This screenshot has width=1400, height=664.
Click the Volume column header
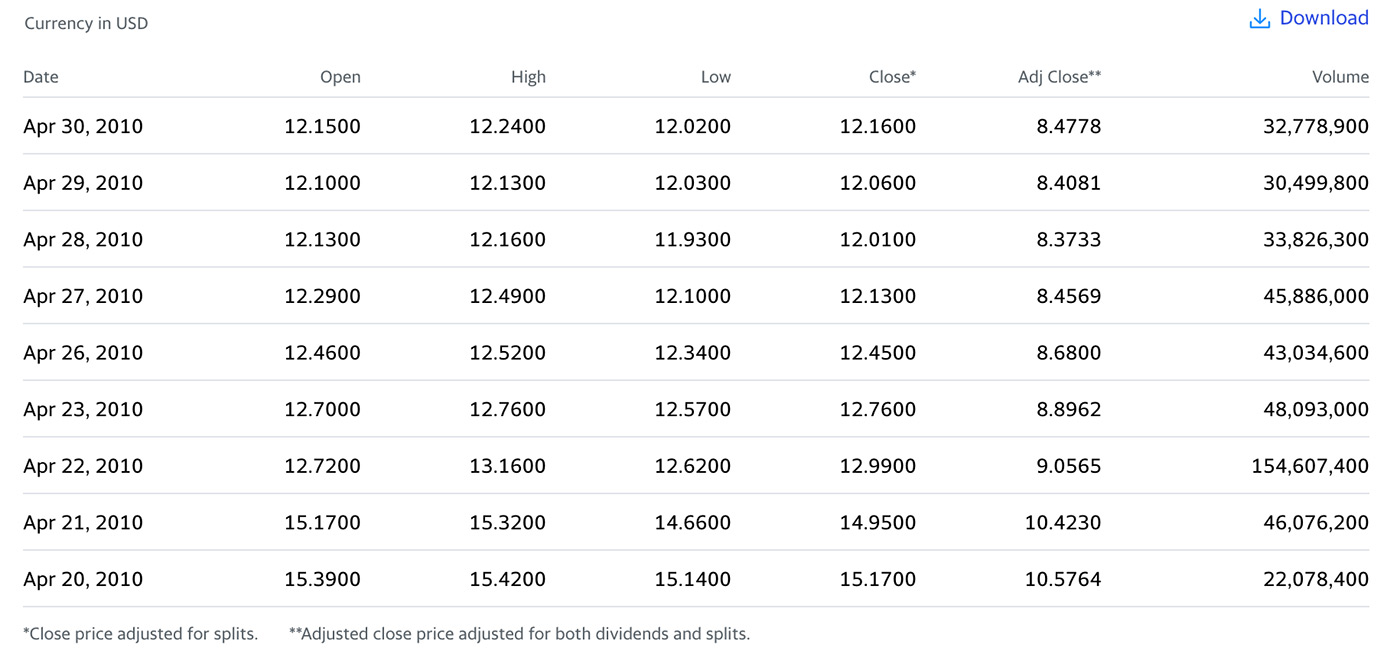point(1340,77)
